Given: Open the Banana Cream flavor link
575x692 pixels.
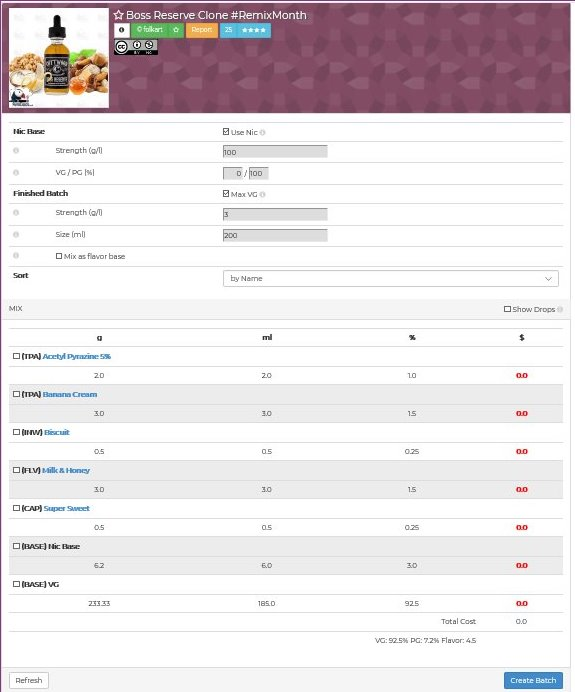Looking at the screenshot, I should (x=70, y=395).
